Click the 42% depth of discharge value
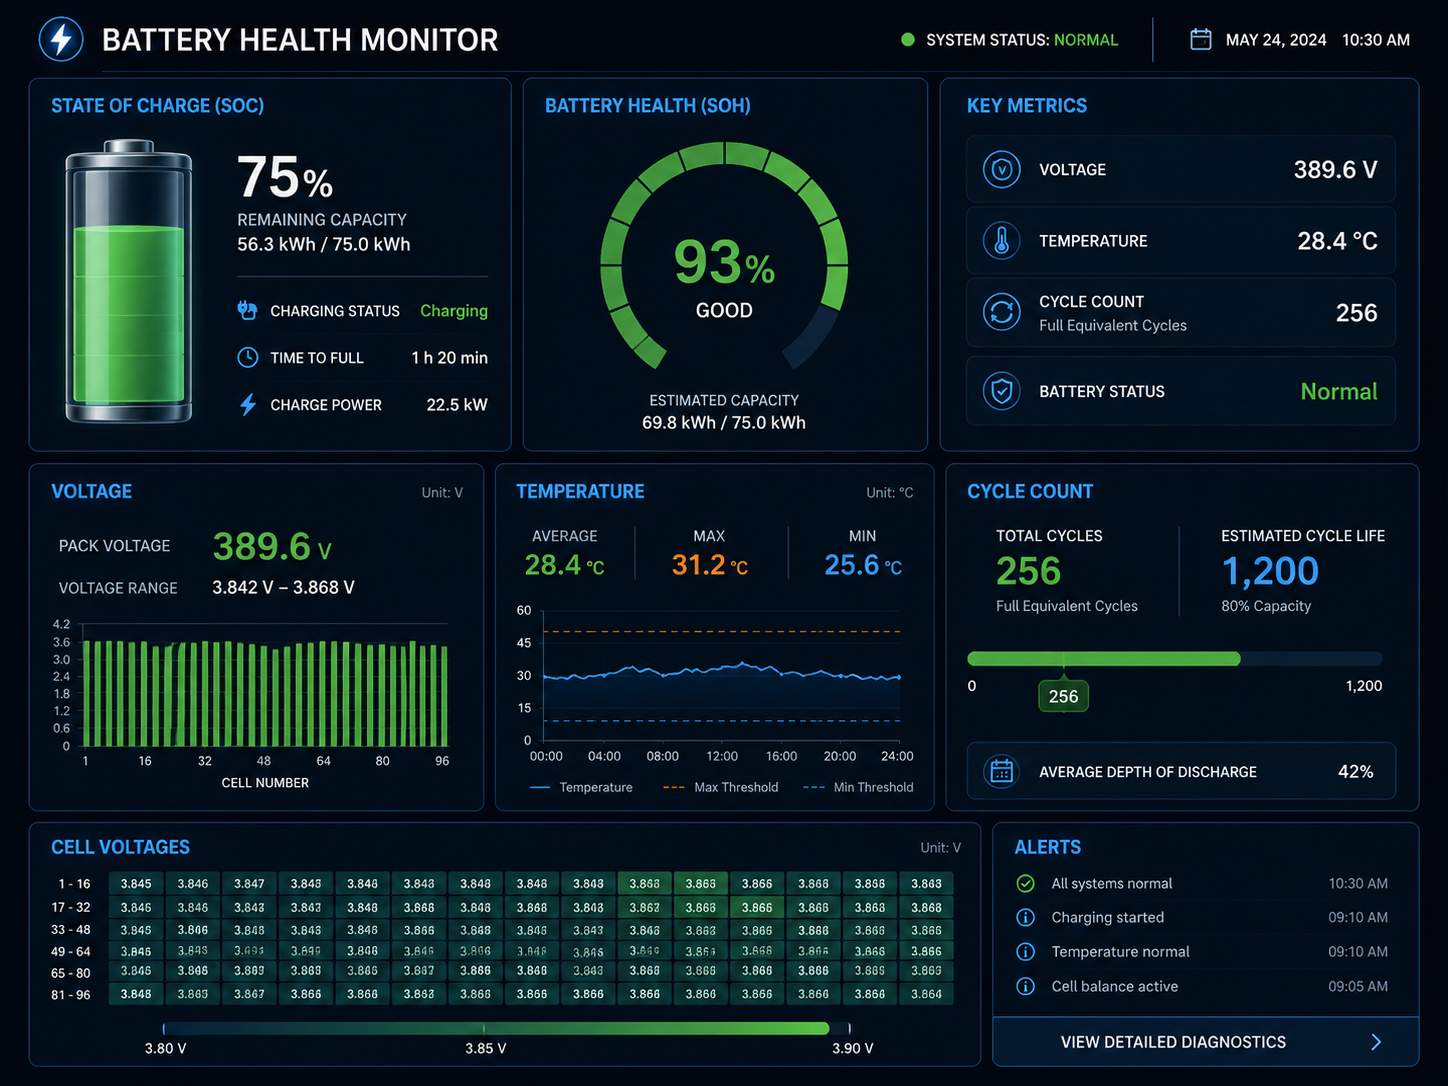The height and width of the screenshot is (1086, 1448). 1356,772
